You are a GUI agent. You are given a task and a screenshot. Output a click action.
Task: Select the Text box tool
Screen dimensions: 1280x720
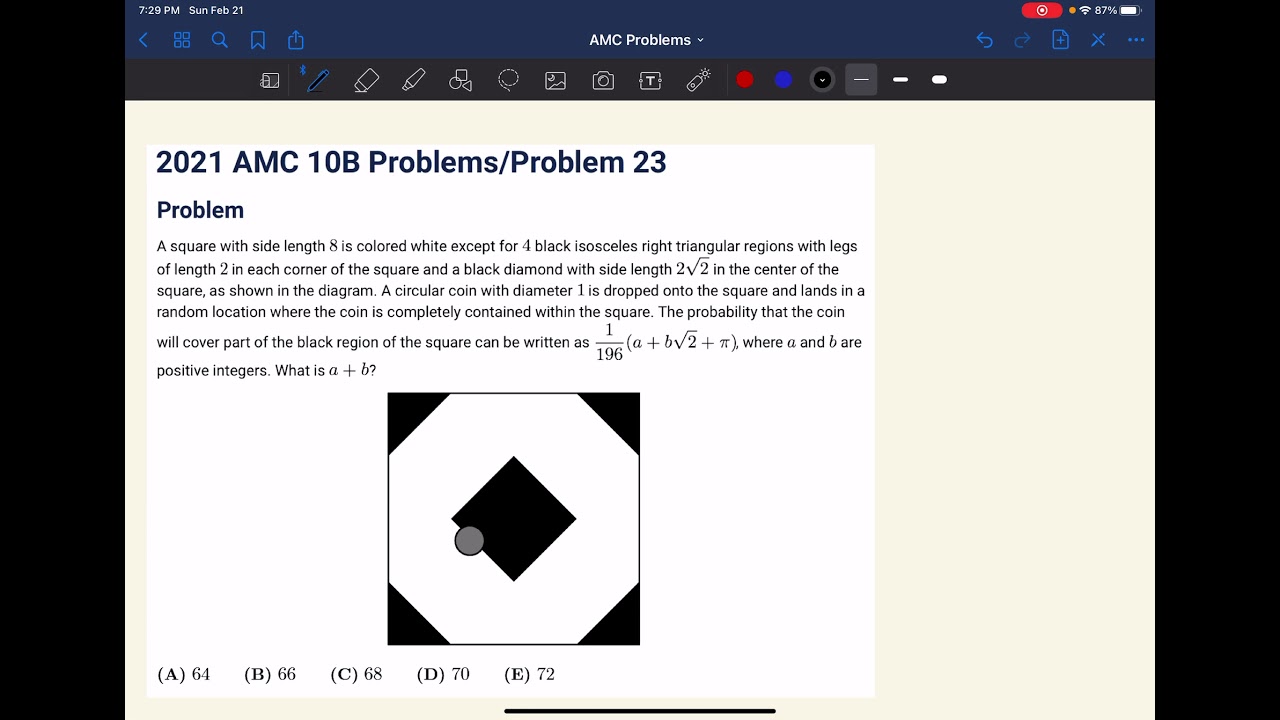tap(651, 81)
